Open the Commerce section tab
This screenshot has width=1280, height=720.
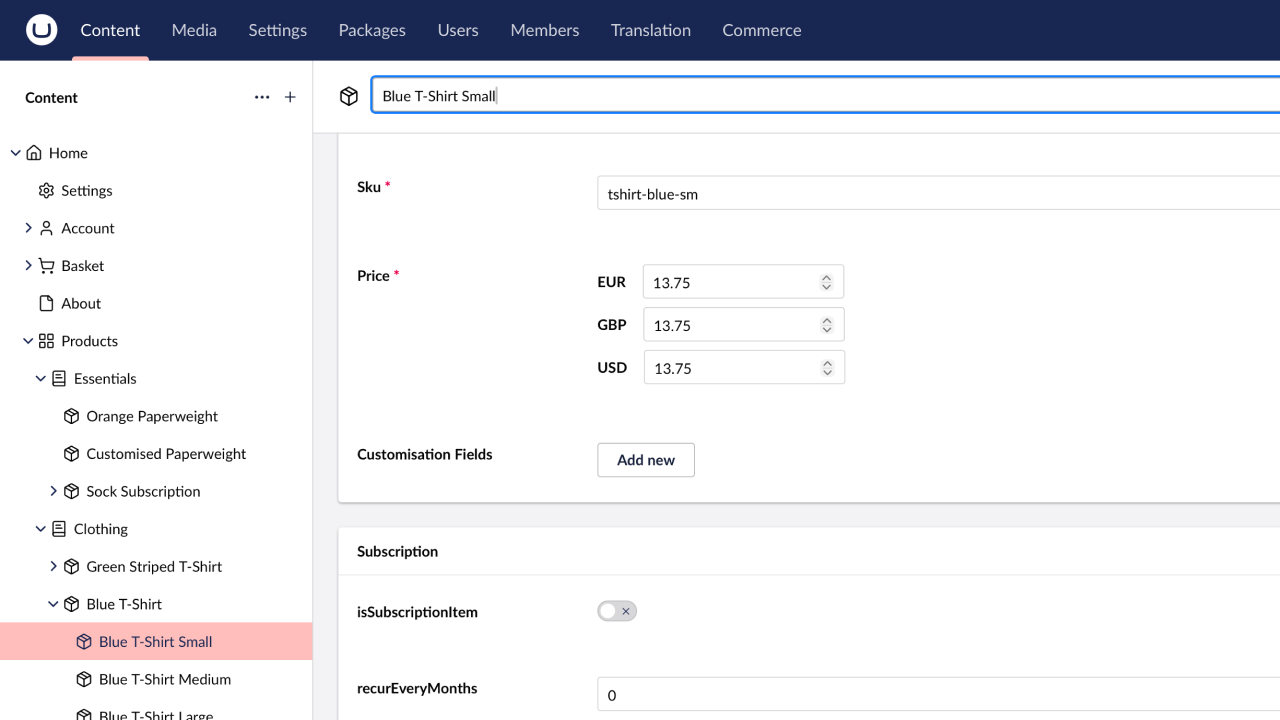[x=761, y=30]
